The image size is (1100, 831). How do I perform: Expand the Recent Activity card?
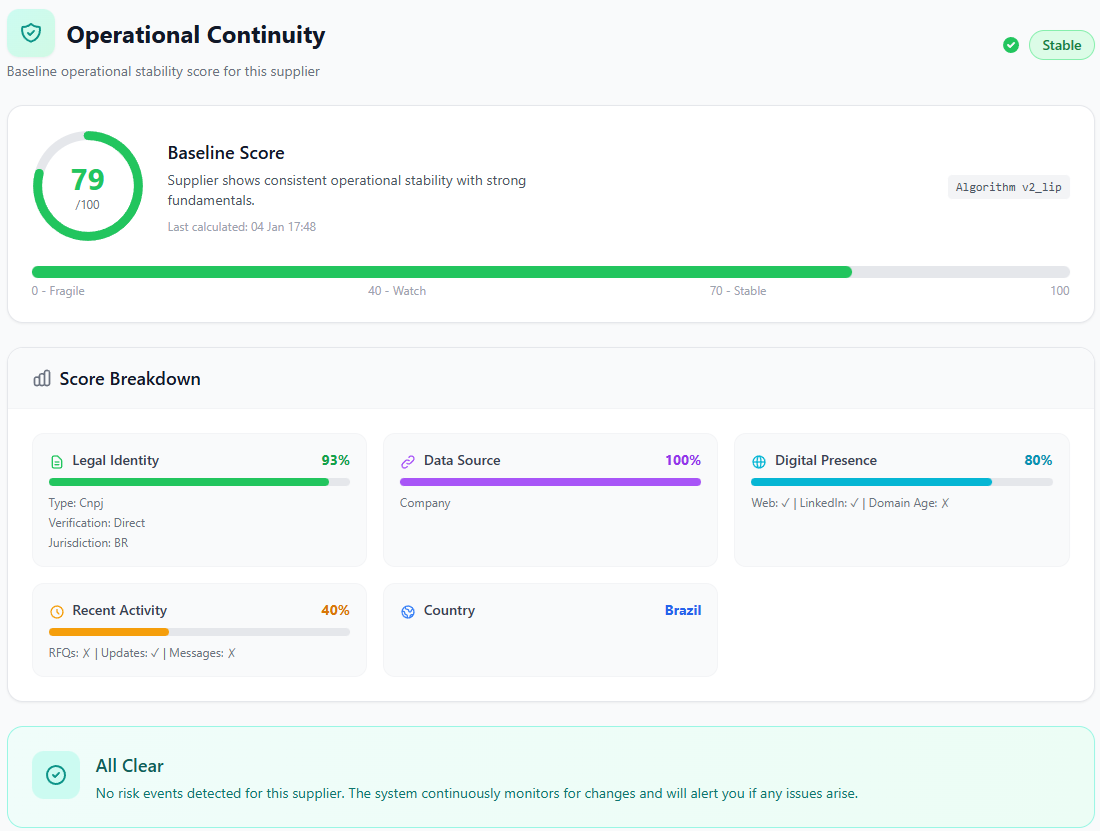tap(198, 630)
